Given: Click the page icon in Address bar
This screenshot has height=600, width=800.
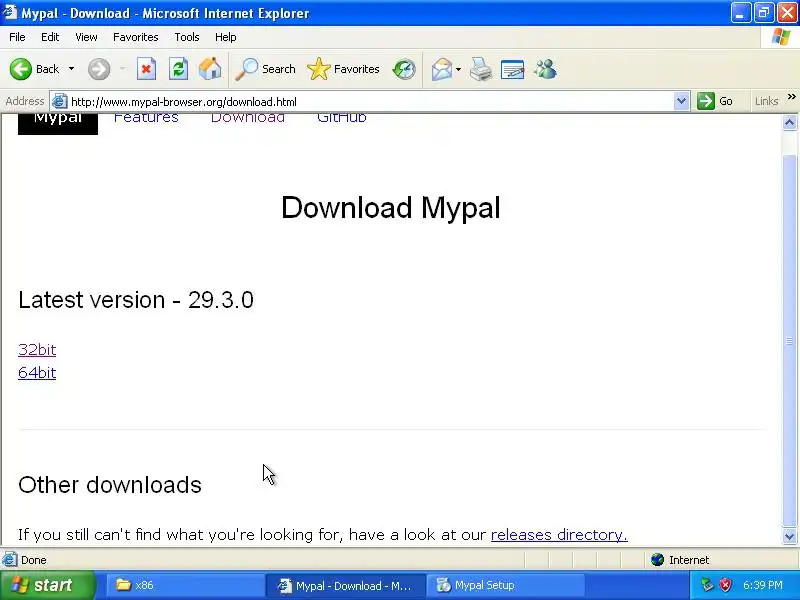Looking at the screenshot, I should tap(60, 102).
